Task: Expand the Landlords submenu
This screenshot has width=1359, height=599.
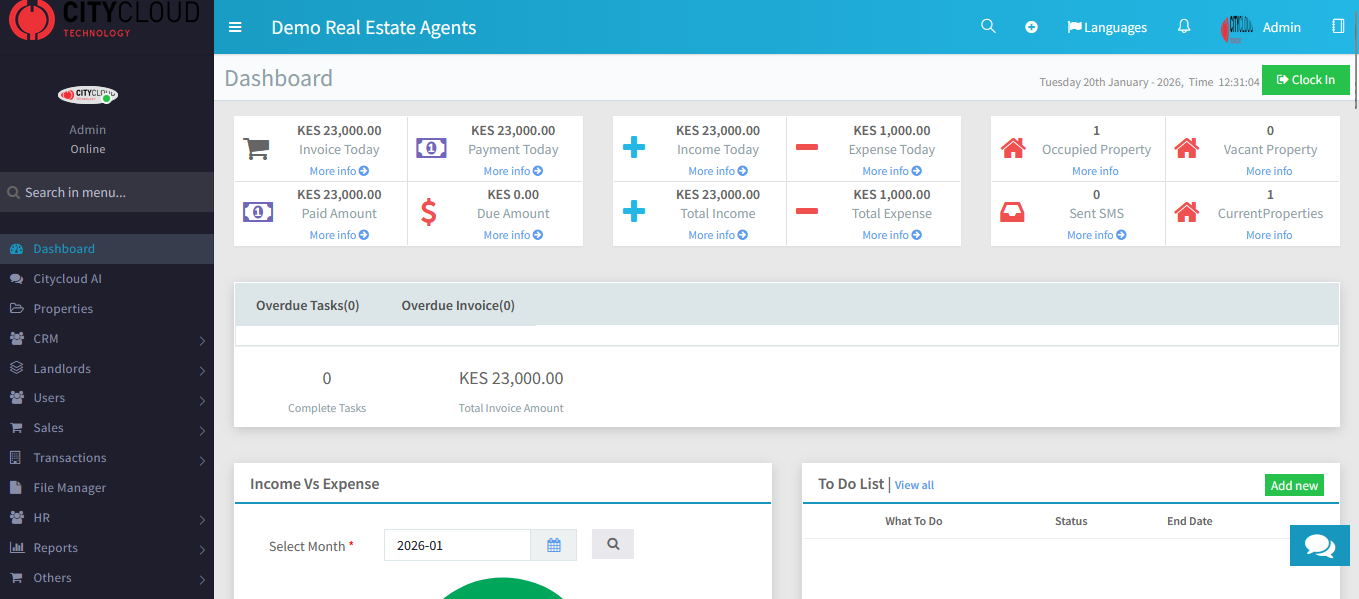Action: [202, 371]
